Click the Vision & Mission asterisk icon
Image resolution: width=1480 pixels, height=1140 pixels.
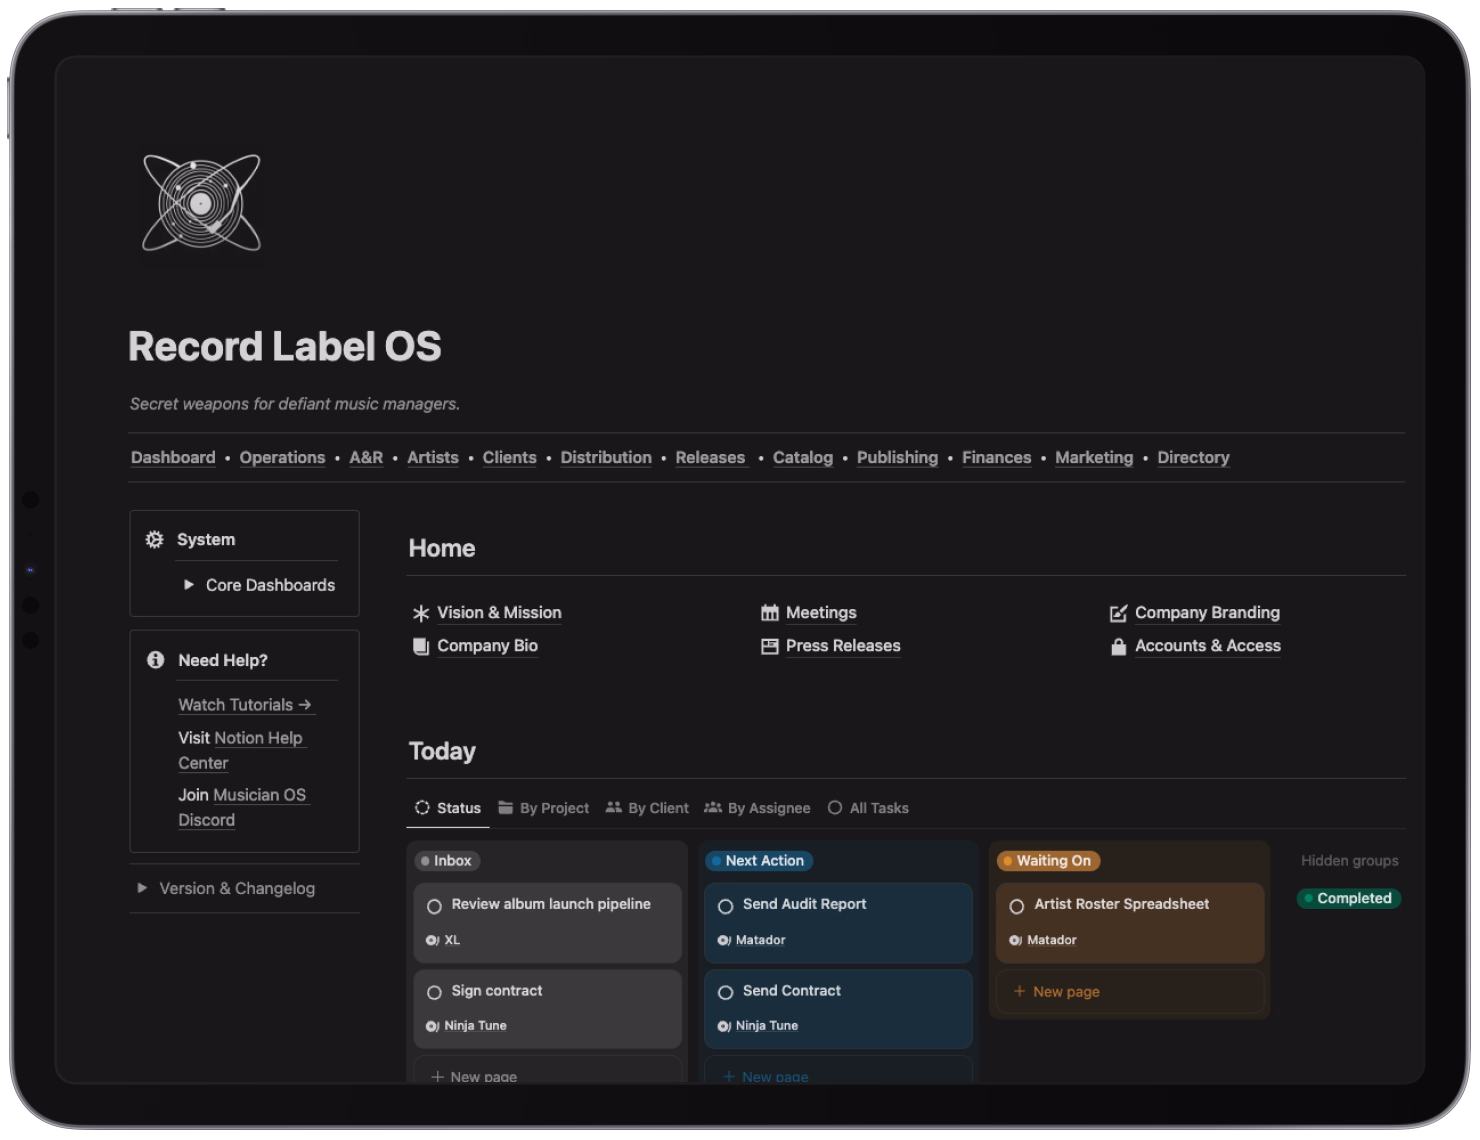click(x=421, y=613)
